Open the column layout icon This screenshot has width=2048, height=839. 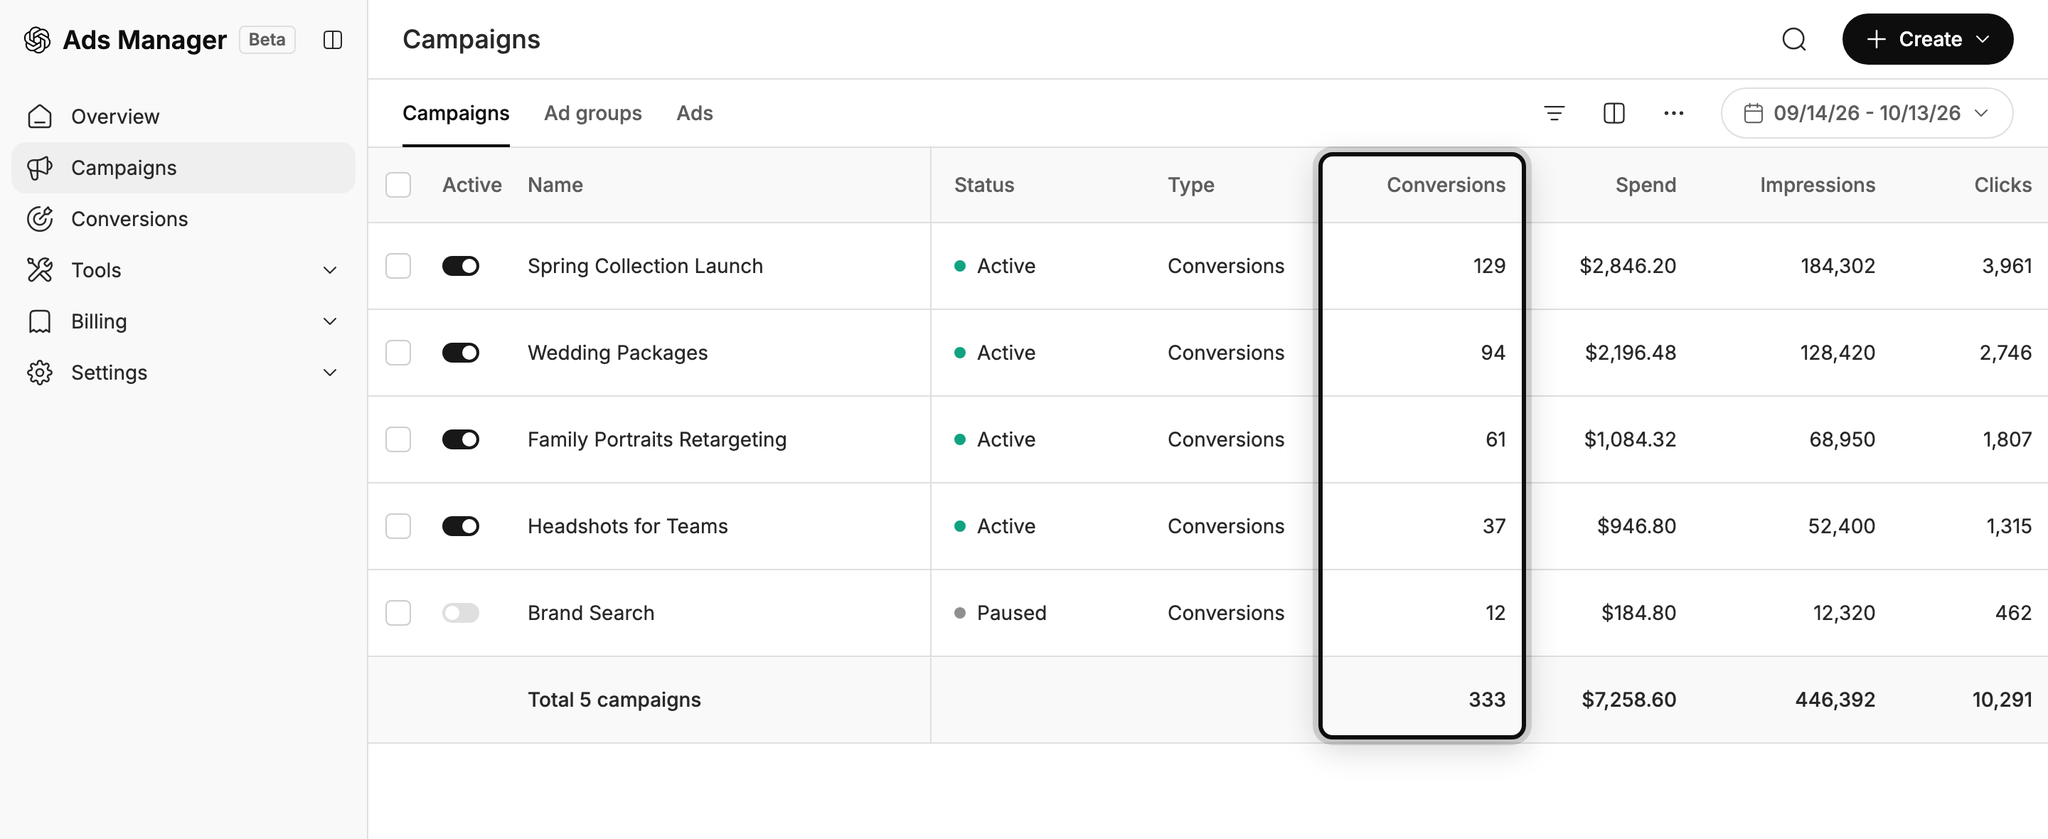[1614, 113]
